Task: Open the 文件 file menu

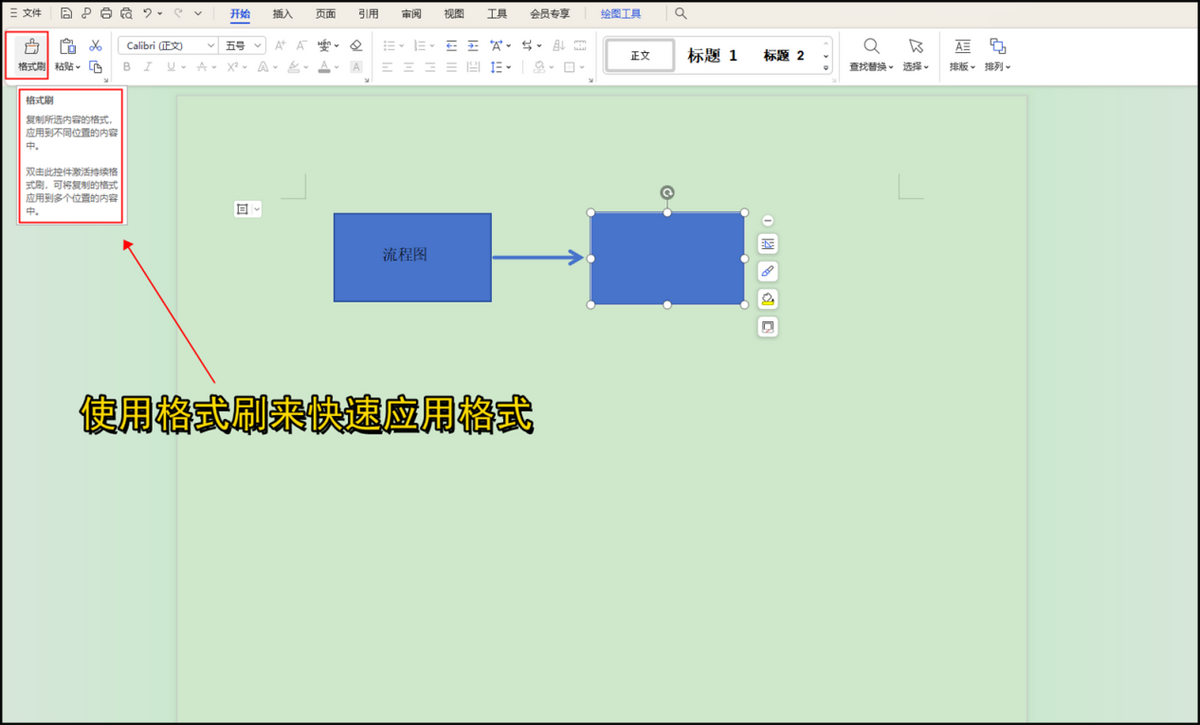Action: tap(25, 13)
